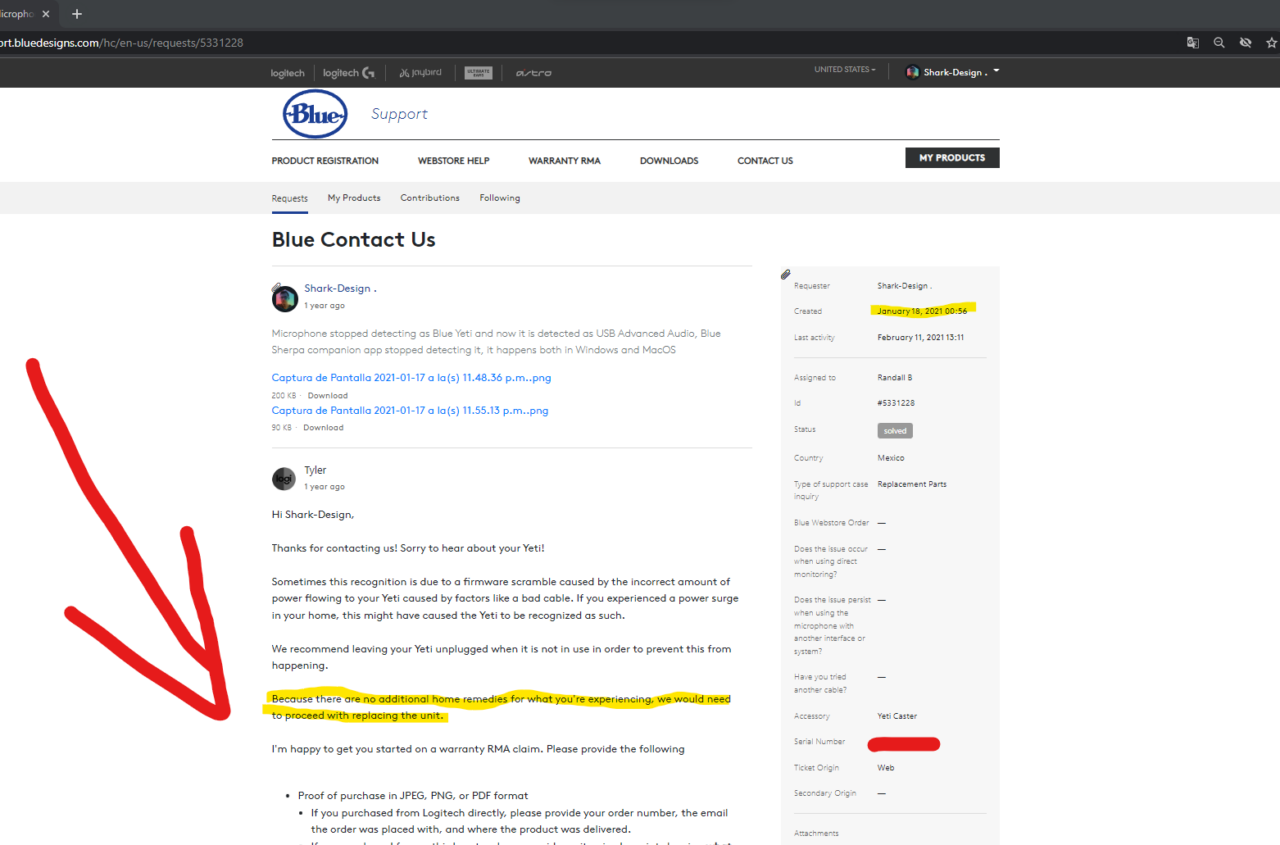Open Webstore Help menu item

tap(453, 161)
